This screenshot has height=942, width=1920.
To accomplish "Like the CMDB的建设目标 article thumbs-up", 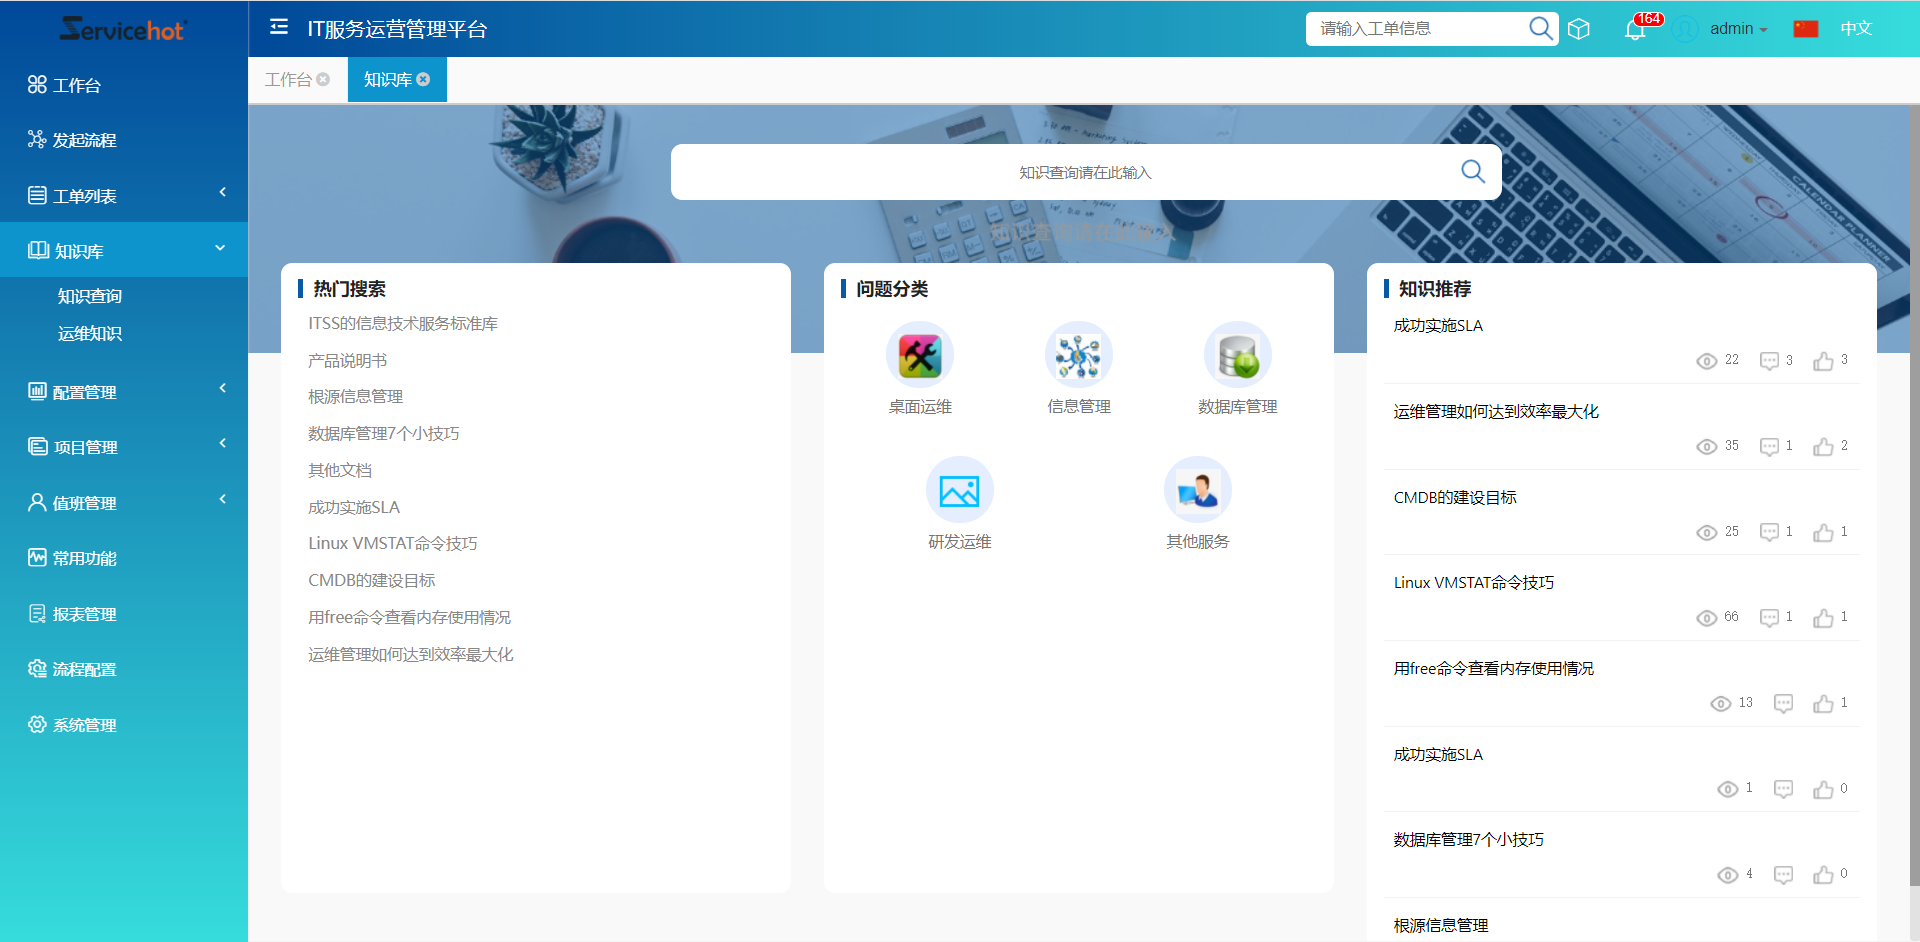I will pos(1823,533).
